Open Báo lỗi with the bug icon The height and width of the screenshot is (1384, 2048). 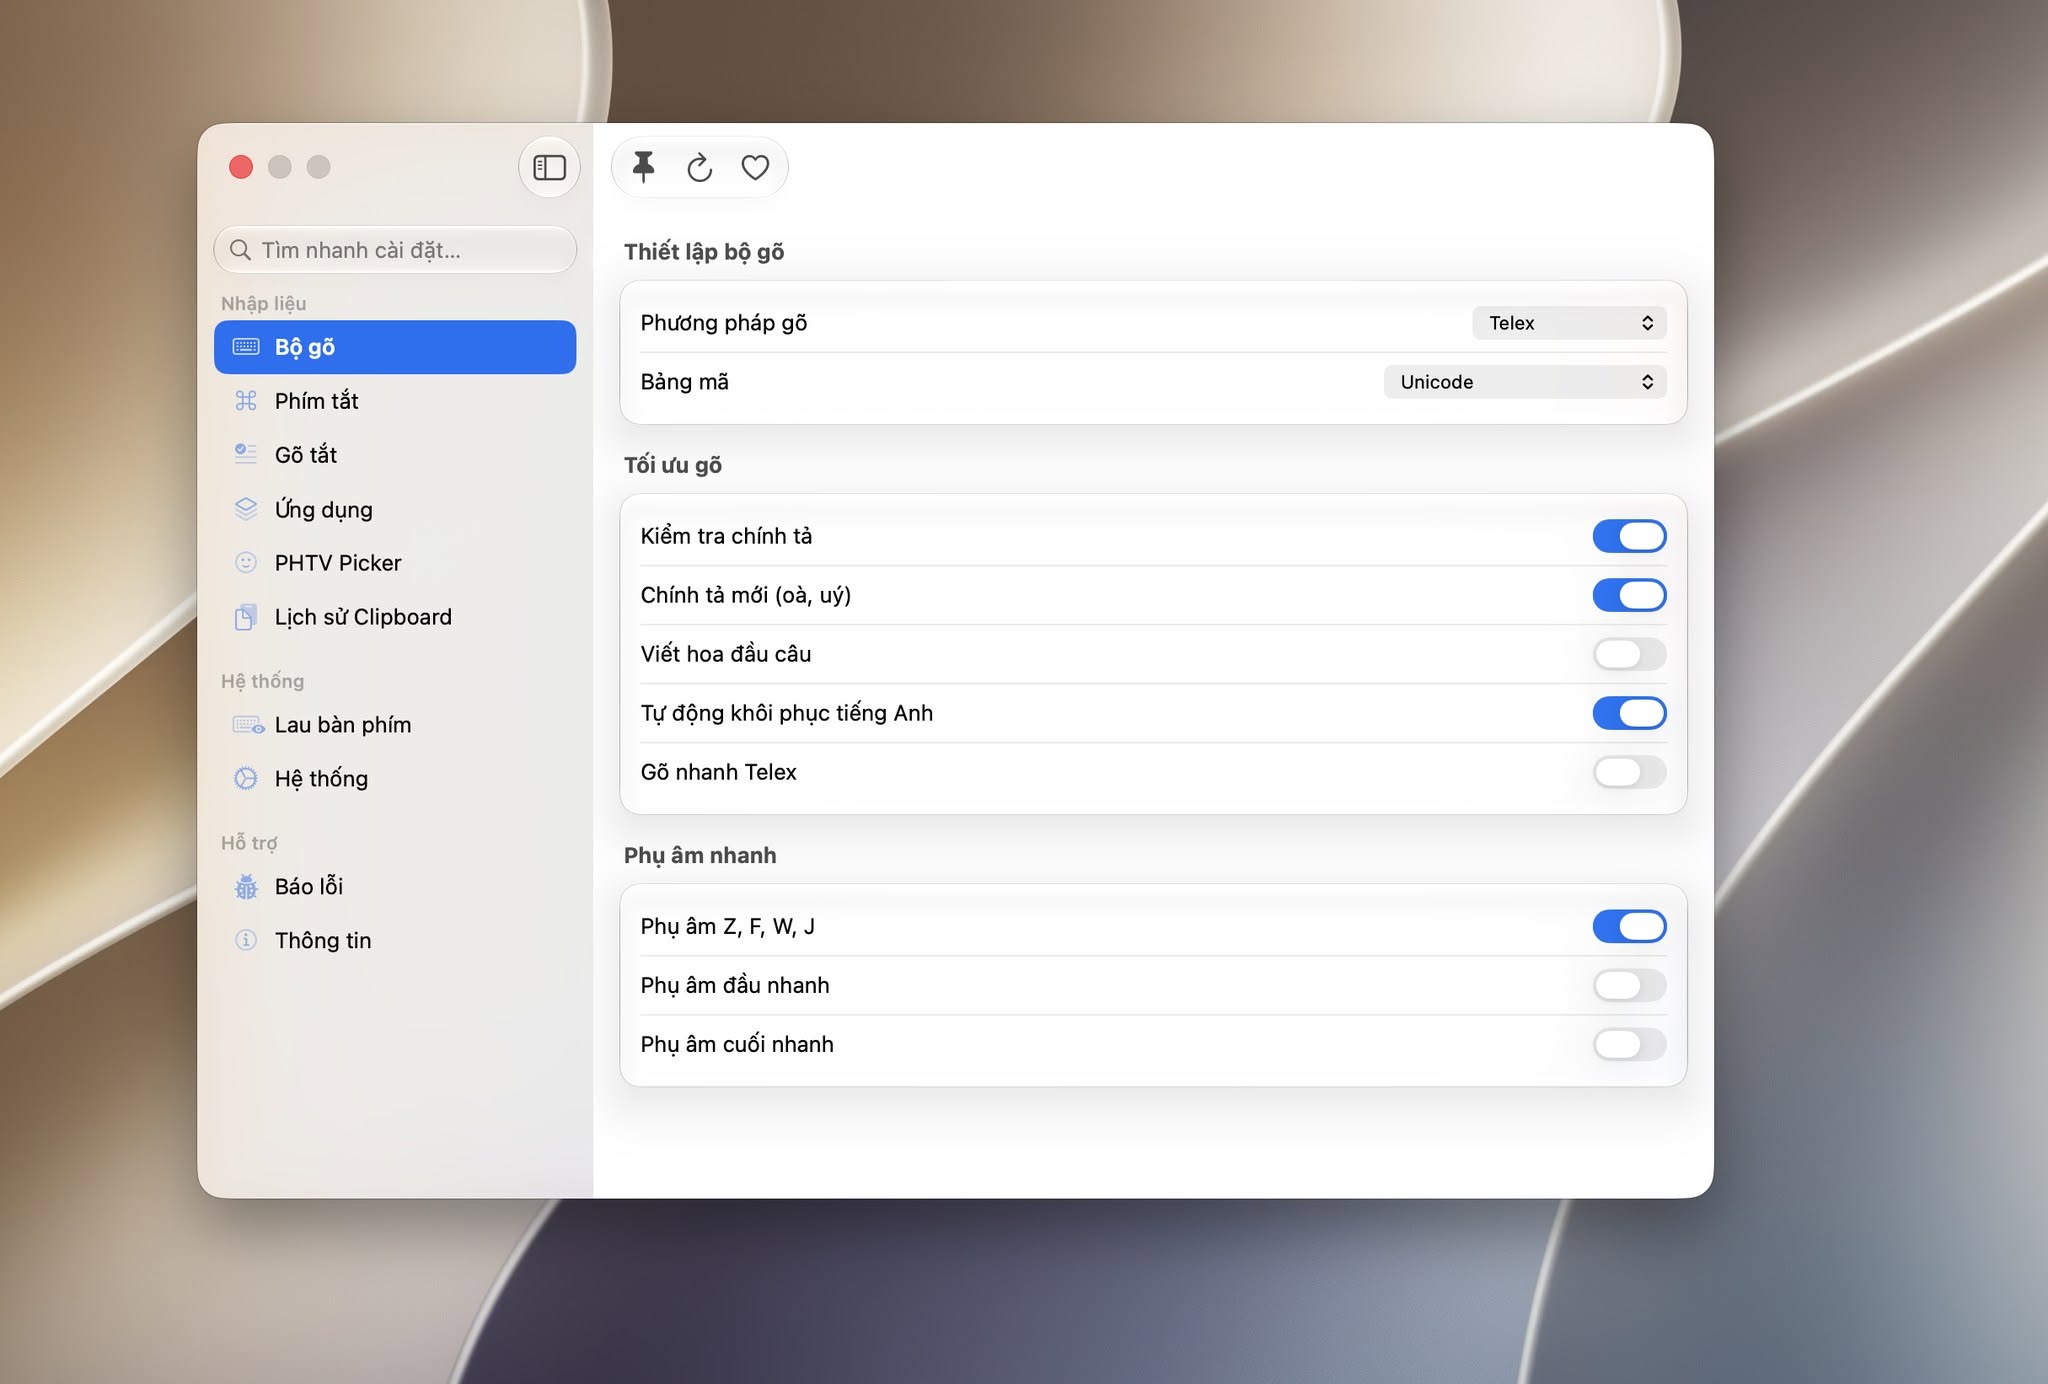pyautogui.click(x=395, y=887)
